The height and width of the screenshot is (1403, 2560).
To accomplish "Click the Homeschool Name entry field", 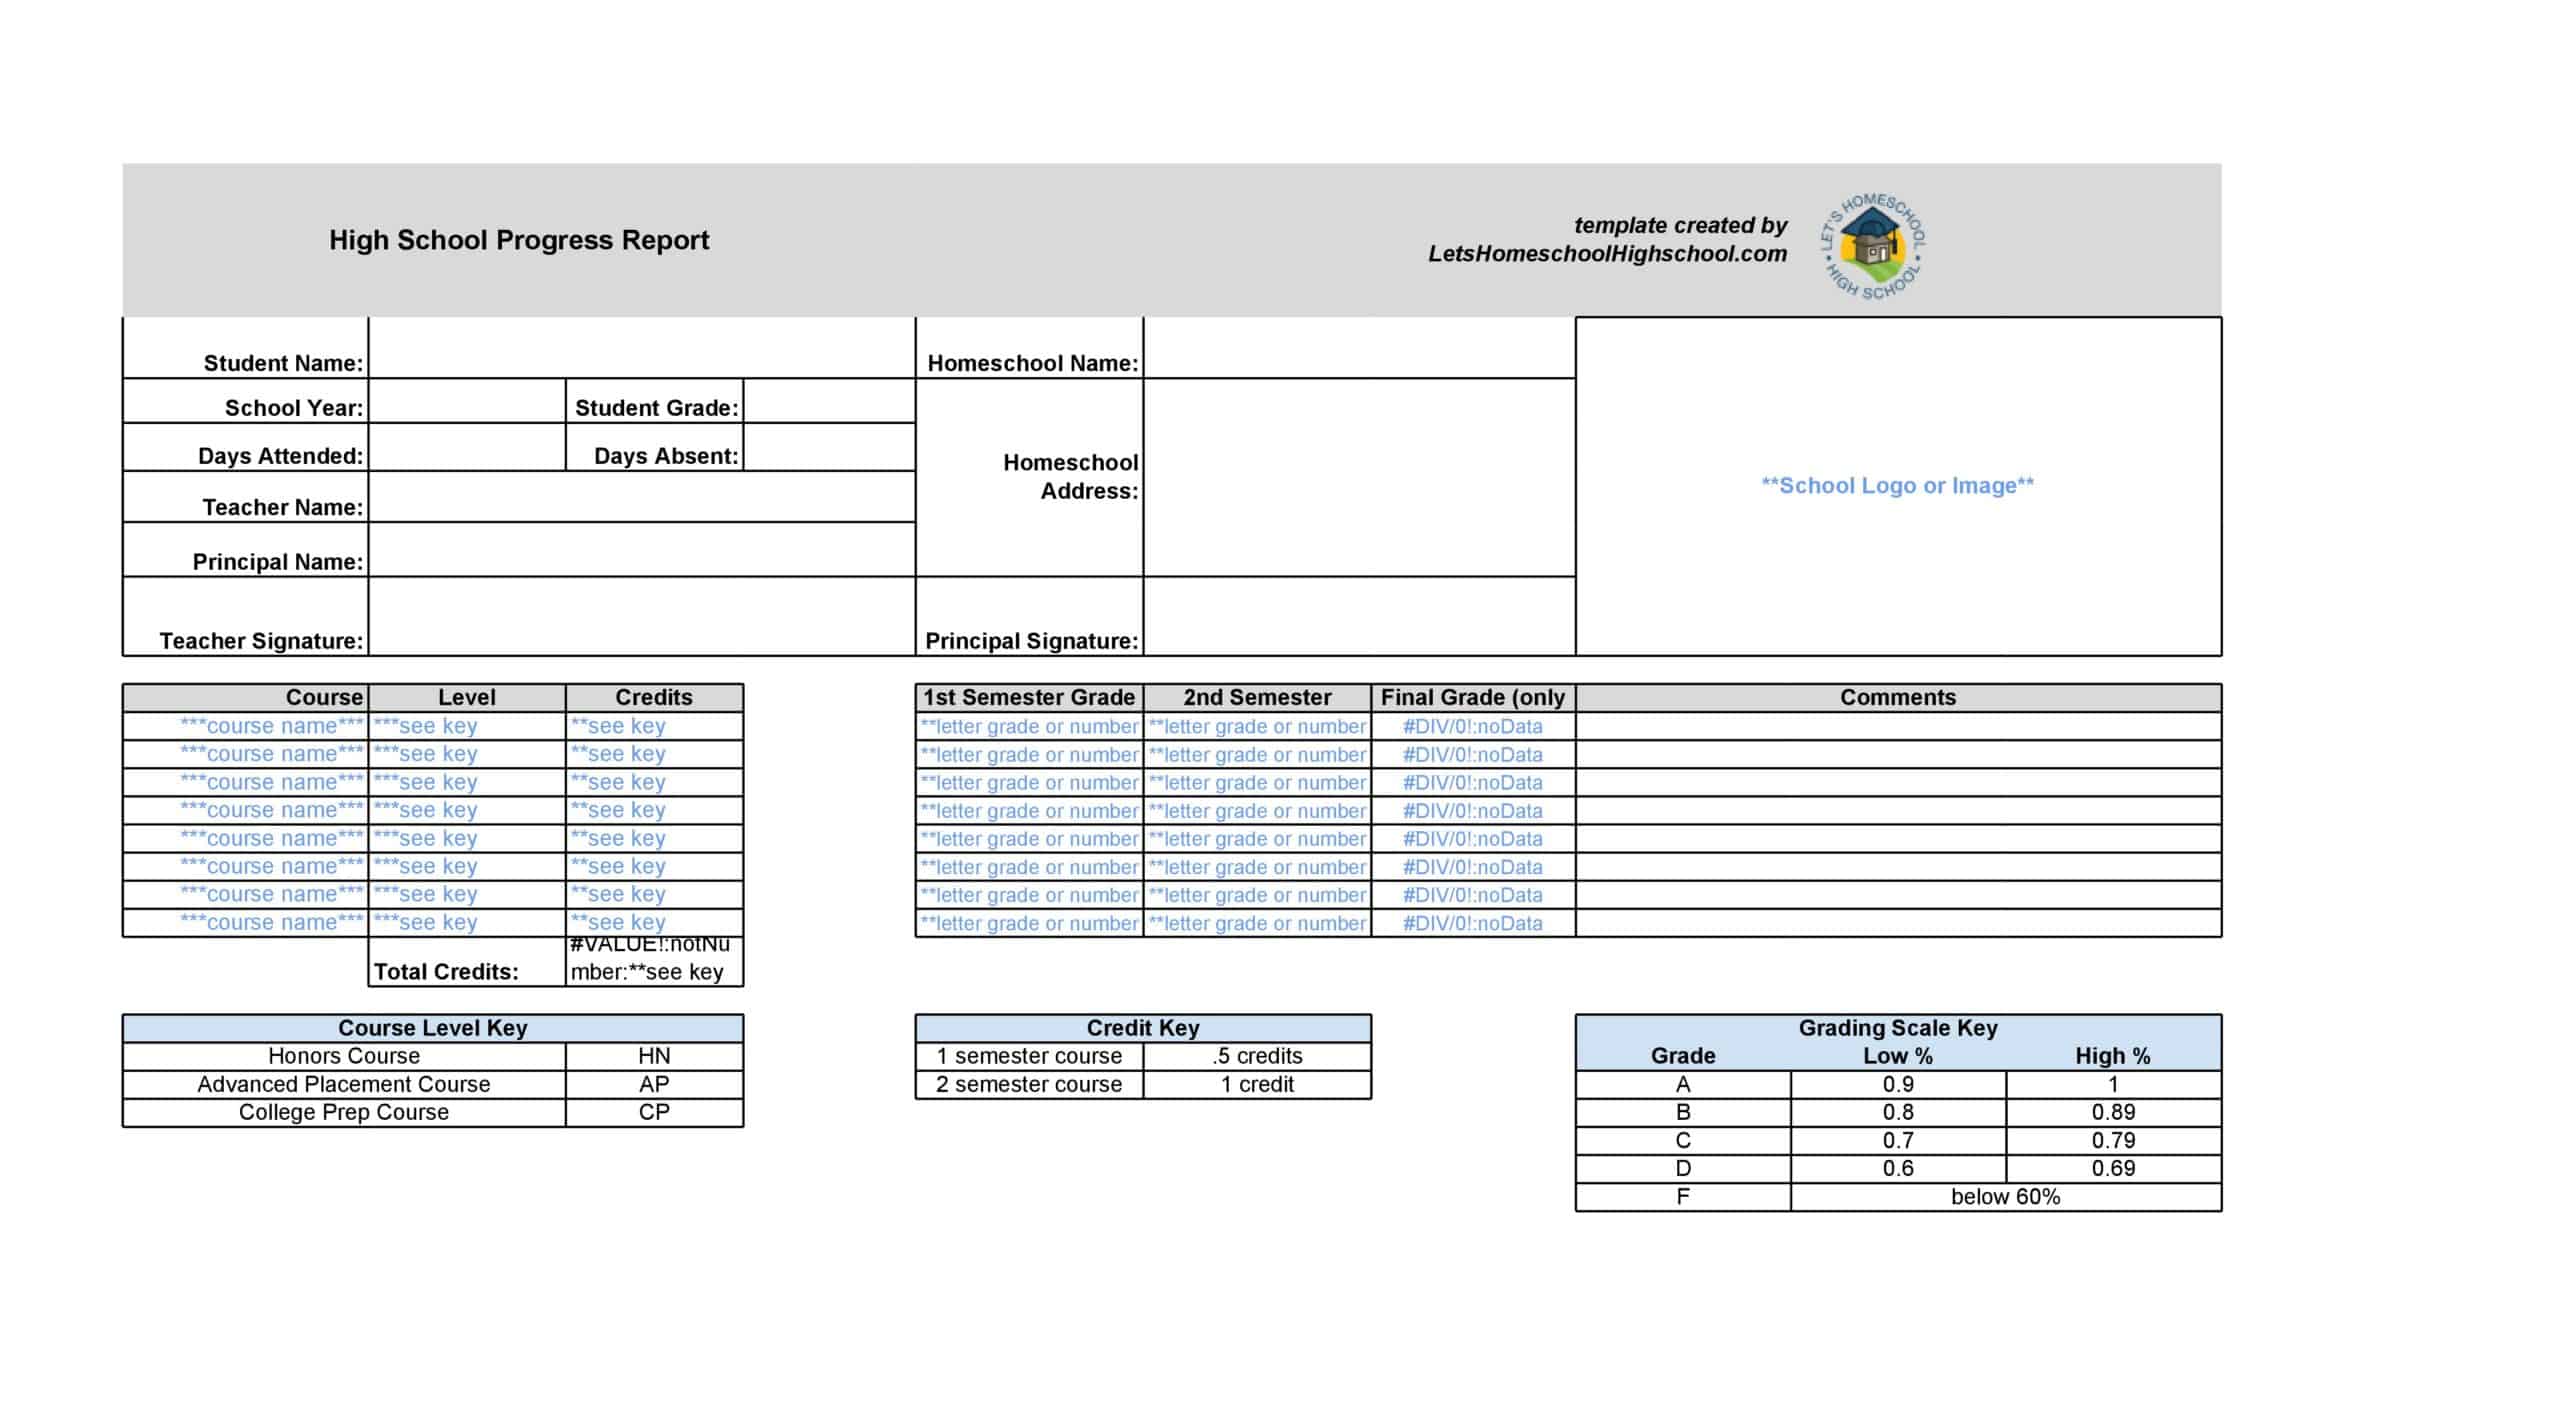I will tap(1359, 348).
